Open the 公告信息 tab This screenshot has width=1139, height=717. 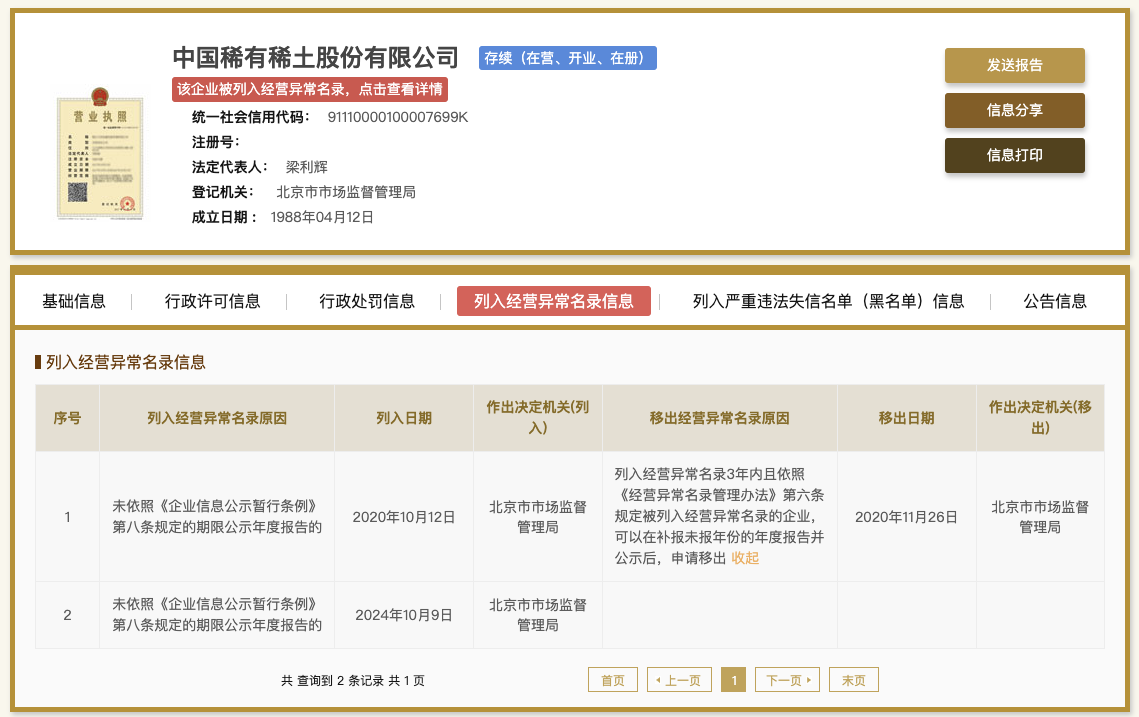click(x=1055, y=301)
